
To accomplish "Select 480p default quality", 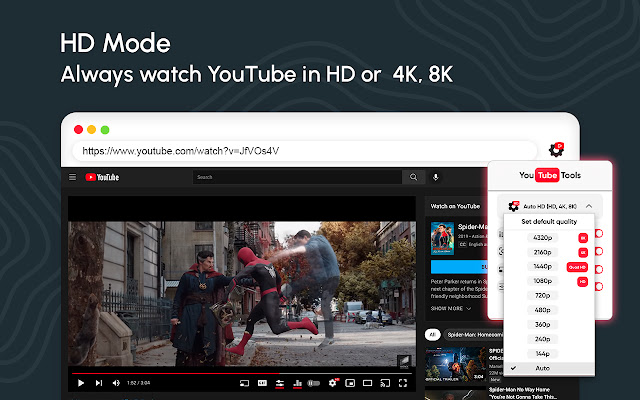I will click(x=542, y=310).
